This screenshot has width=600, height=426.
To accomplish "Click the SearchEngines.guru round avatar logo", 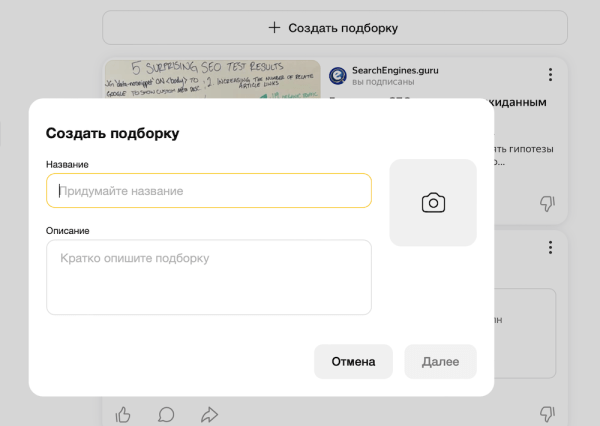I will [x=337, y=76].
